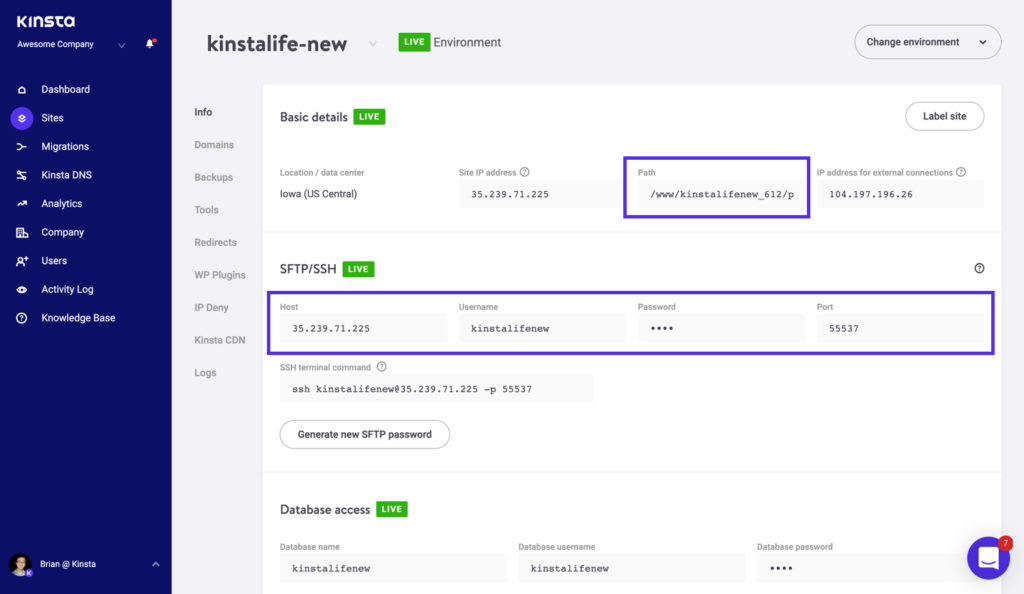Open the Intercom chat bubble
The image size is (1024, 594).
pos(988,557)
